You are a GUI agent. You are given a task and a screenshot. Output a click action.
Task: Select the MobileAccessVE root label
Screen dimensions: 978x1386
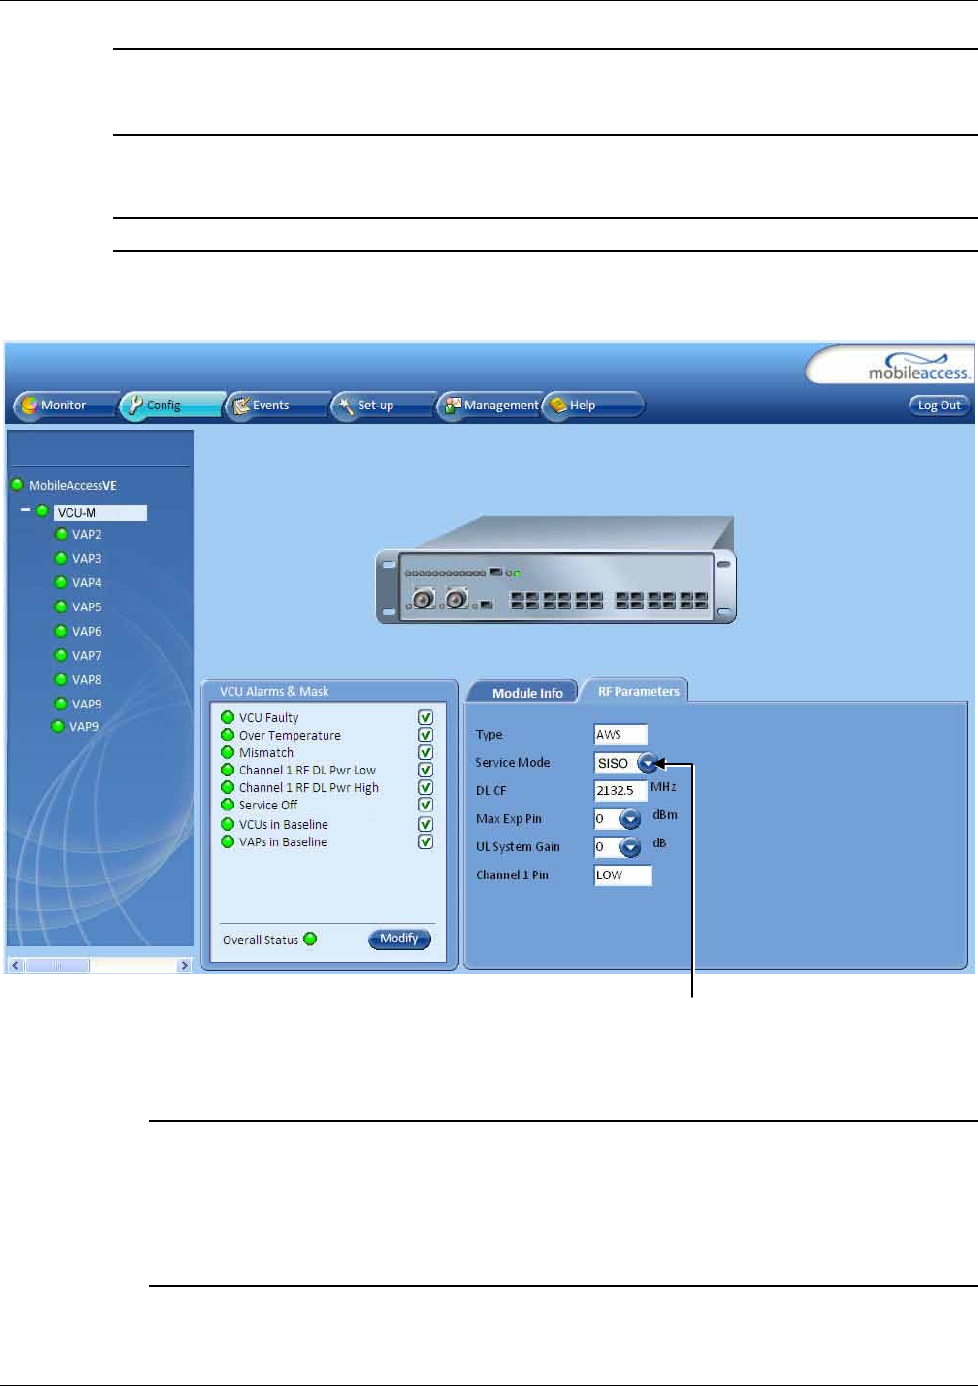73,485
